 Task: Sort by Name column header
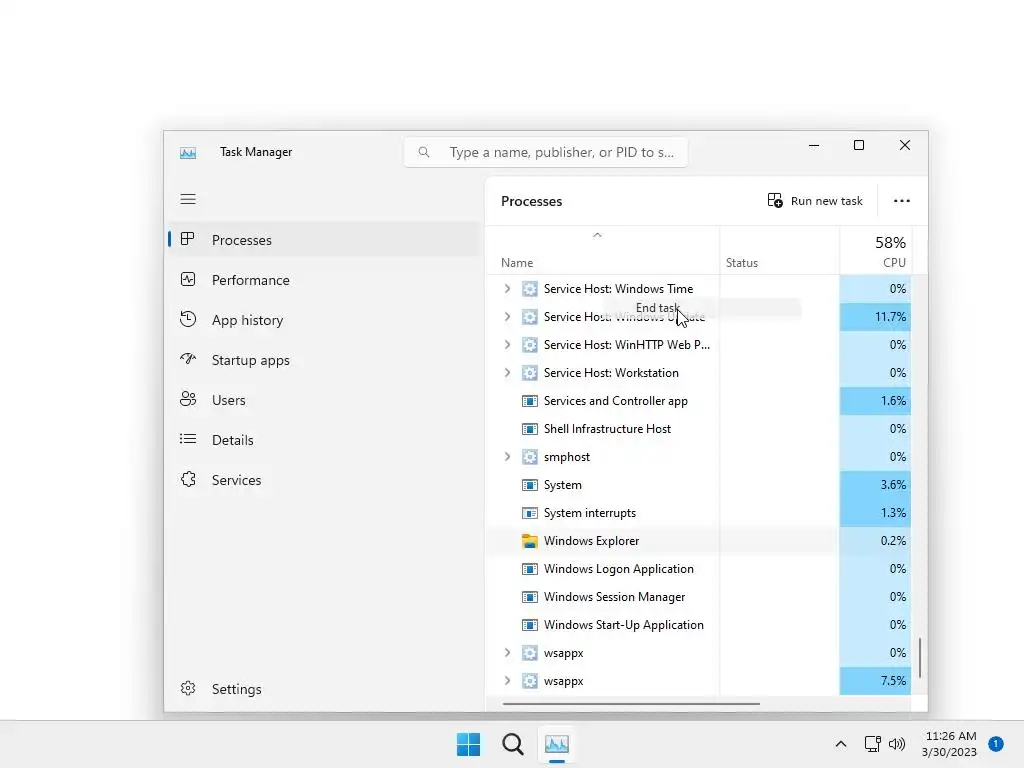[x=602, y=250]
